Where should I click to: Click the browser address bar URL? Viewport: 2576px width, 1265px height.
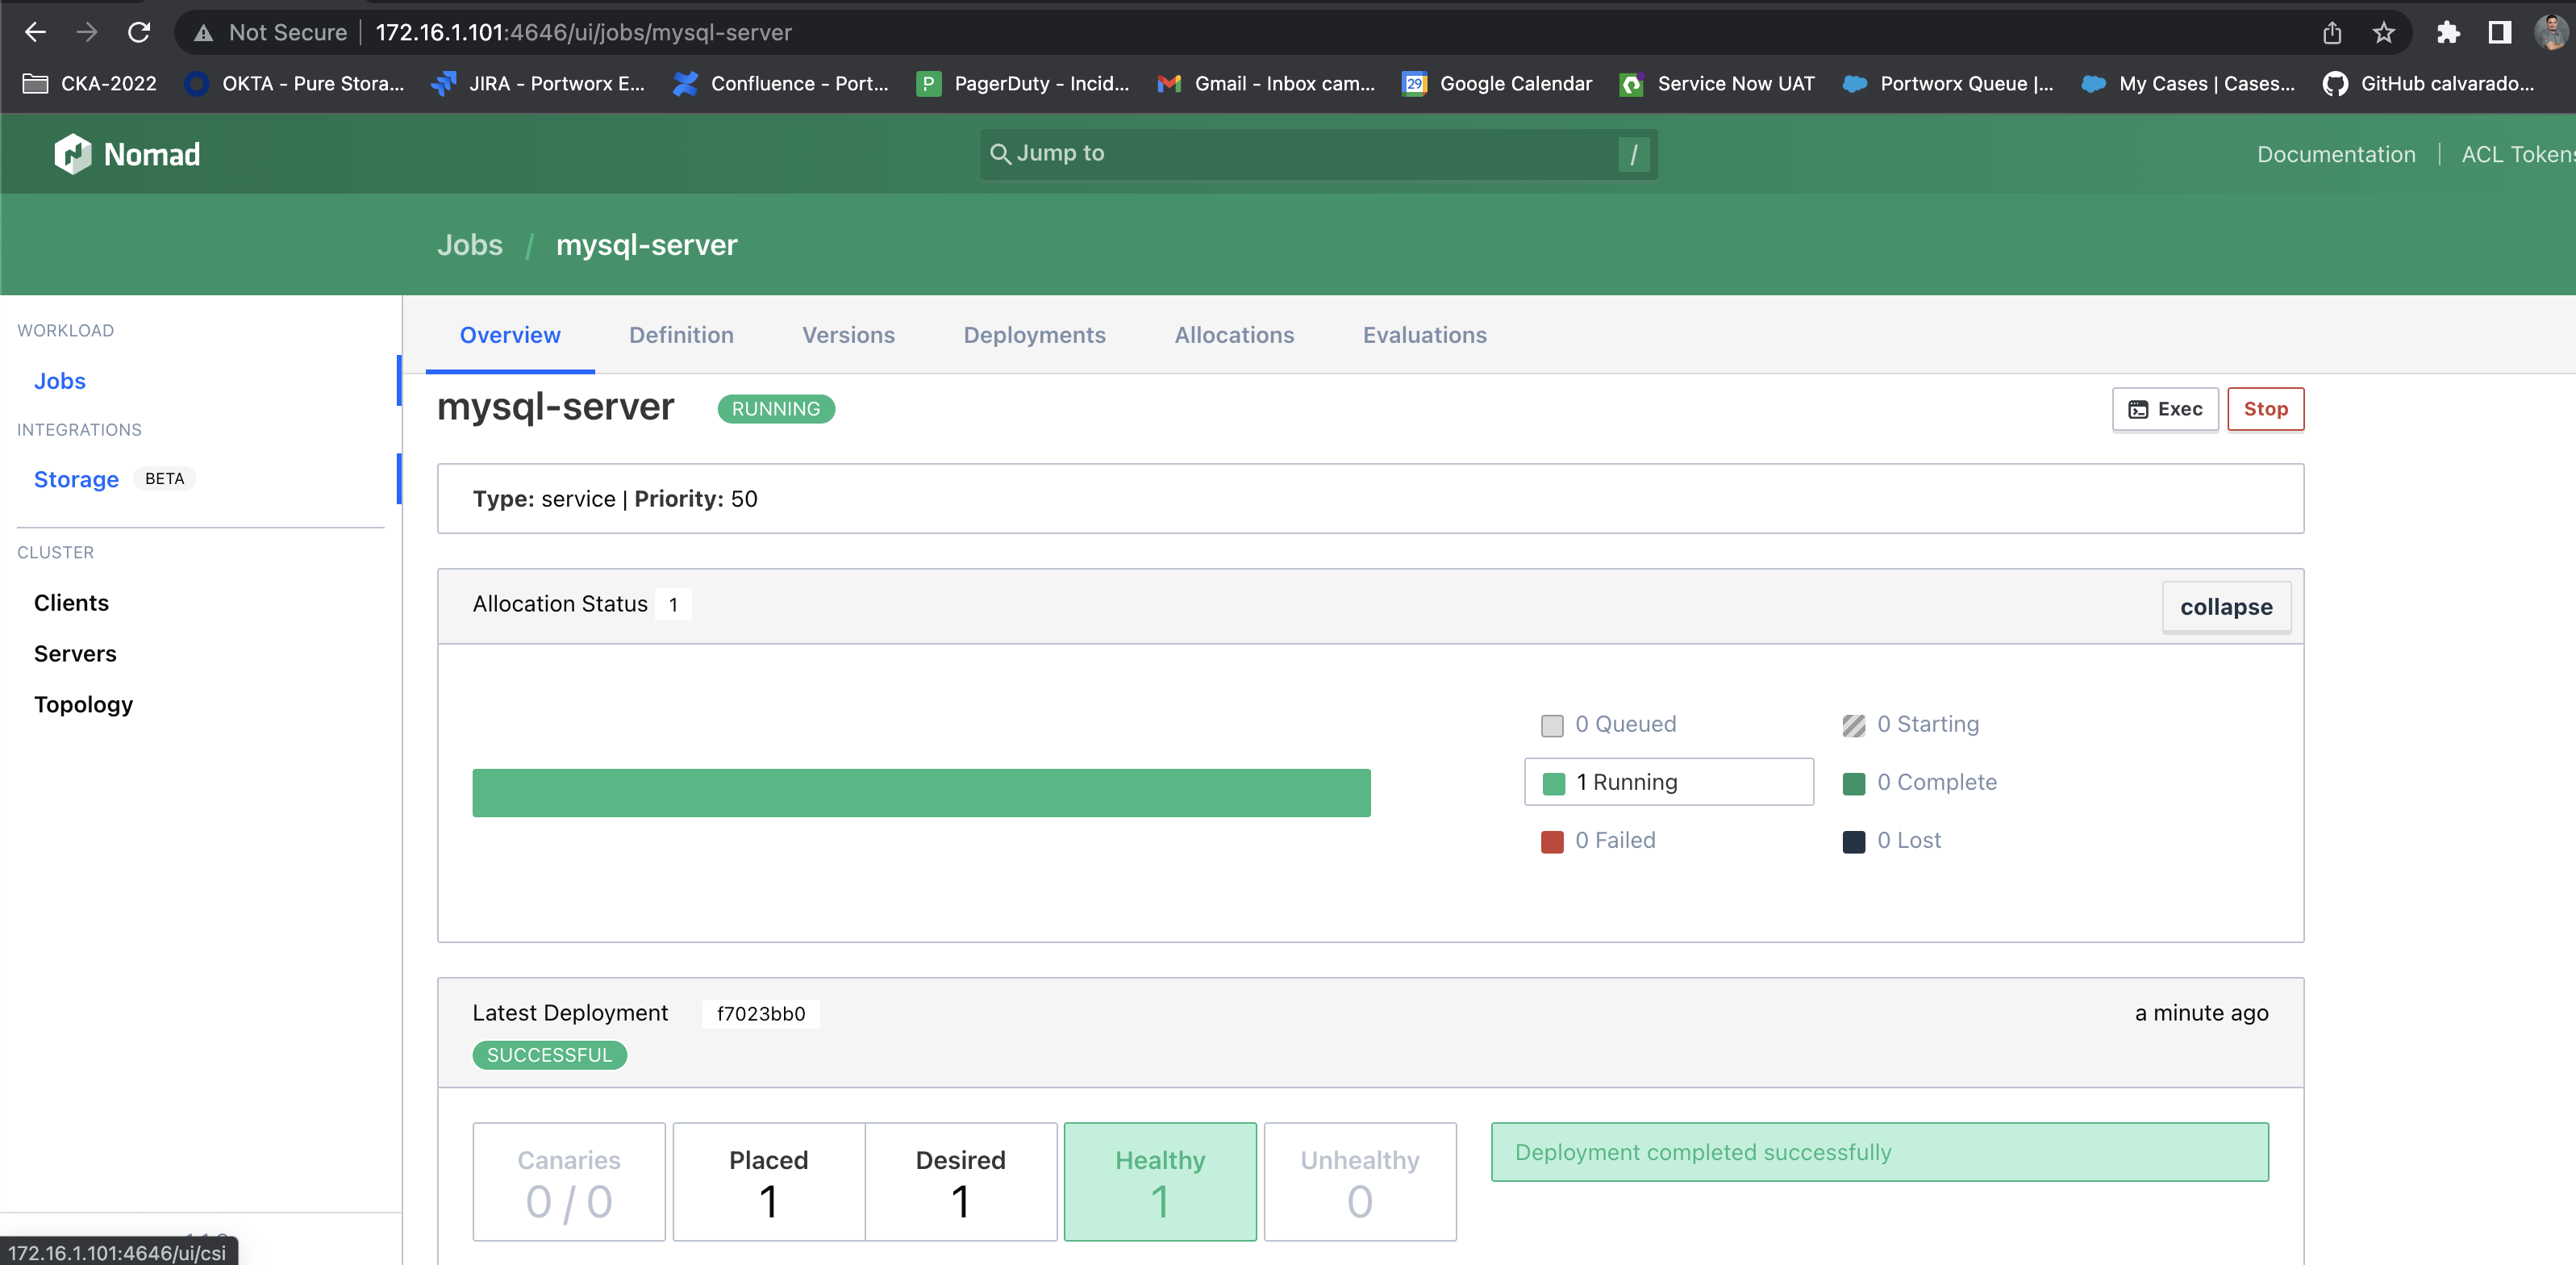(x=583, y=33)
